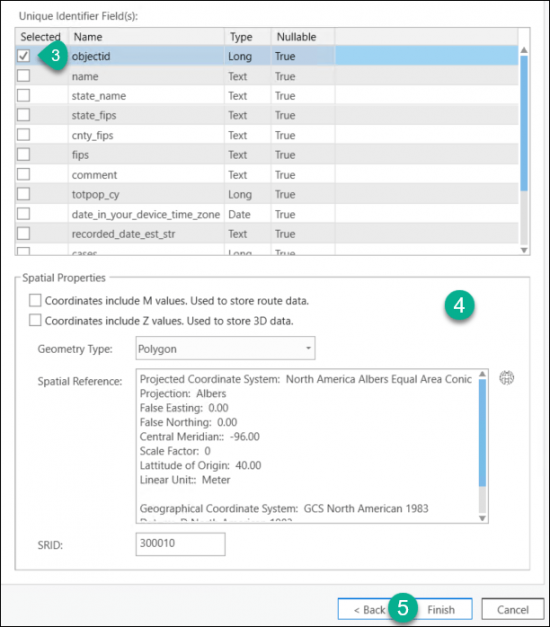Enable Coordinates include Z values option
This screenshot has height=627, width=550.
tap(35, 320)
